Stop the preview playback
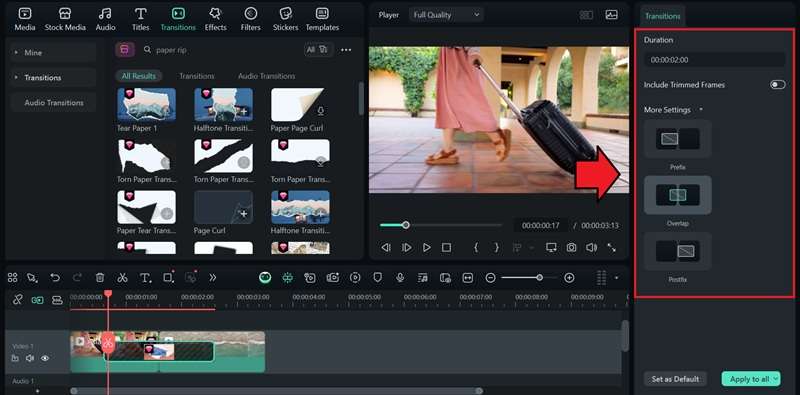This screenshot has height=395, width=800. tap(446, 248)
